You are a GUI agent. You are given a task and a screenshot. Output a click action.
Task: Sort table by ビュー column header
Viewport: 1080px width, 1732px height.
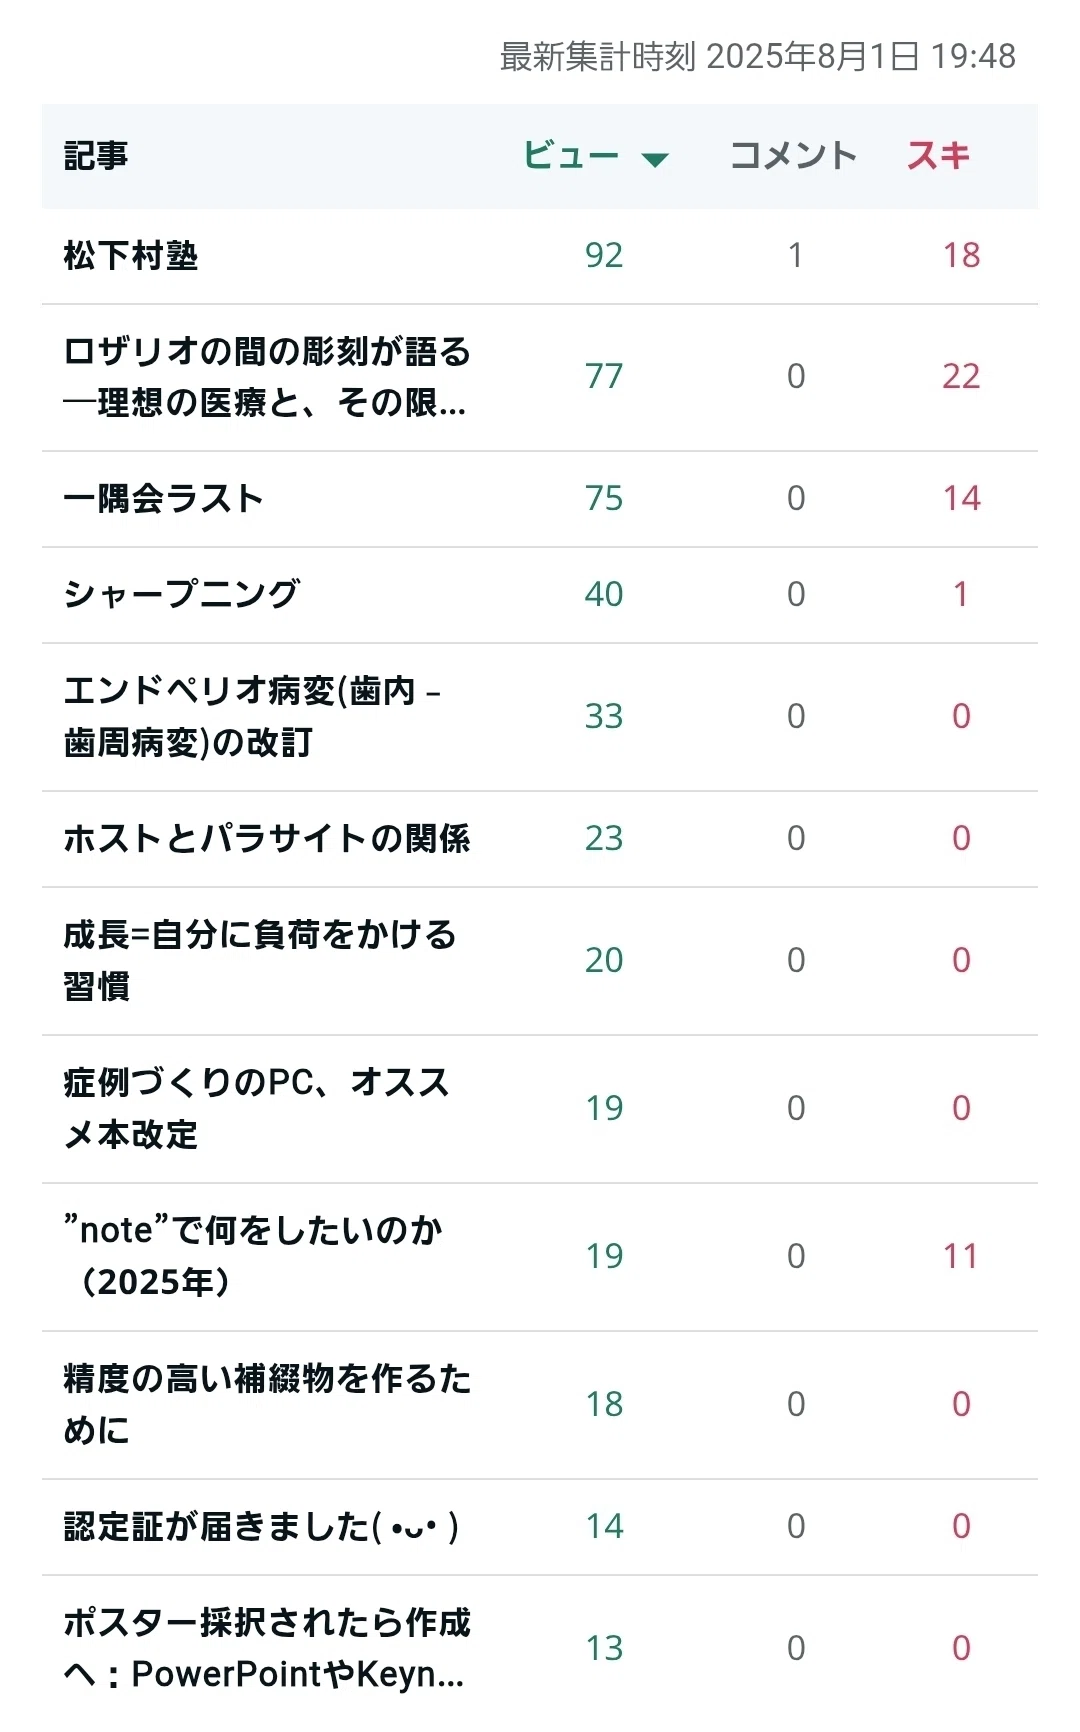(572, 156)
